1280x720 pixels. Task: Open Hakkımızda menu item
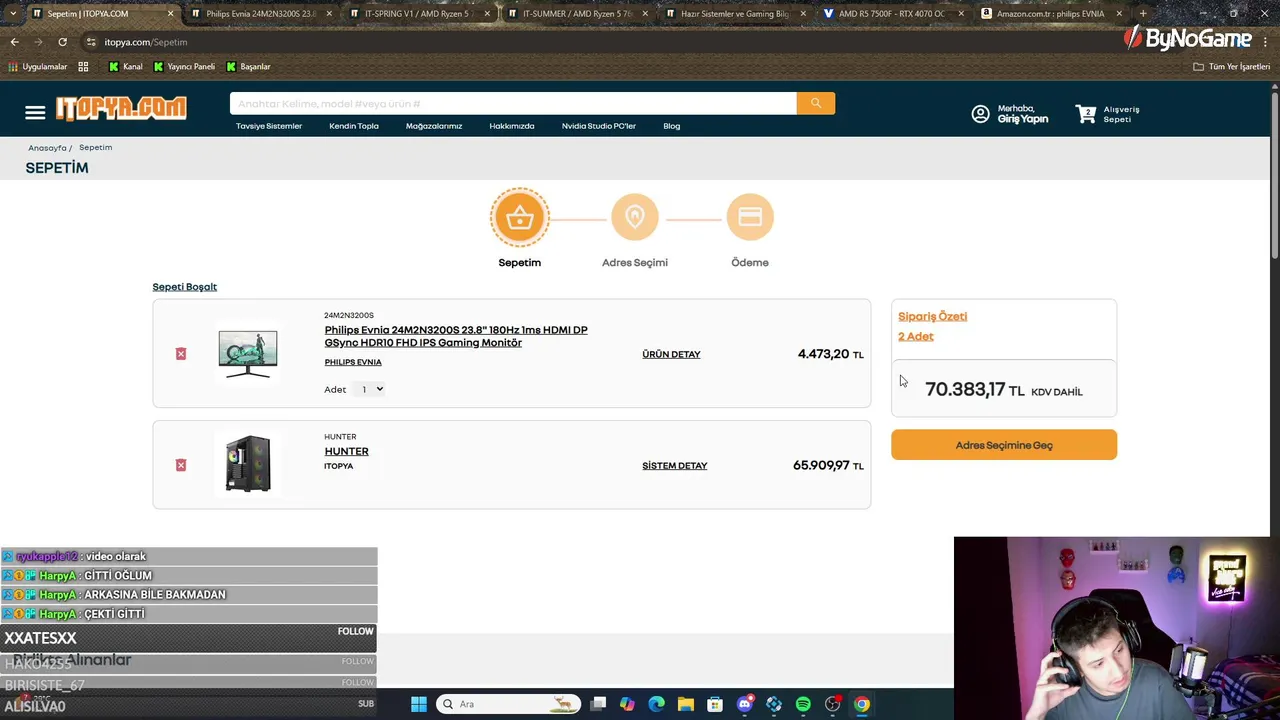click(512, 126)
